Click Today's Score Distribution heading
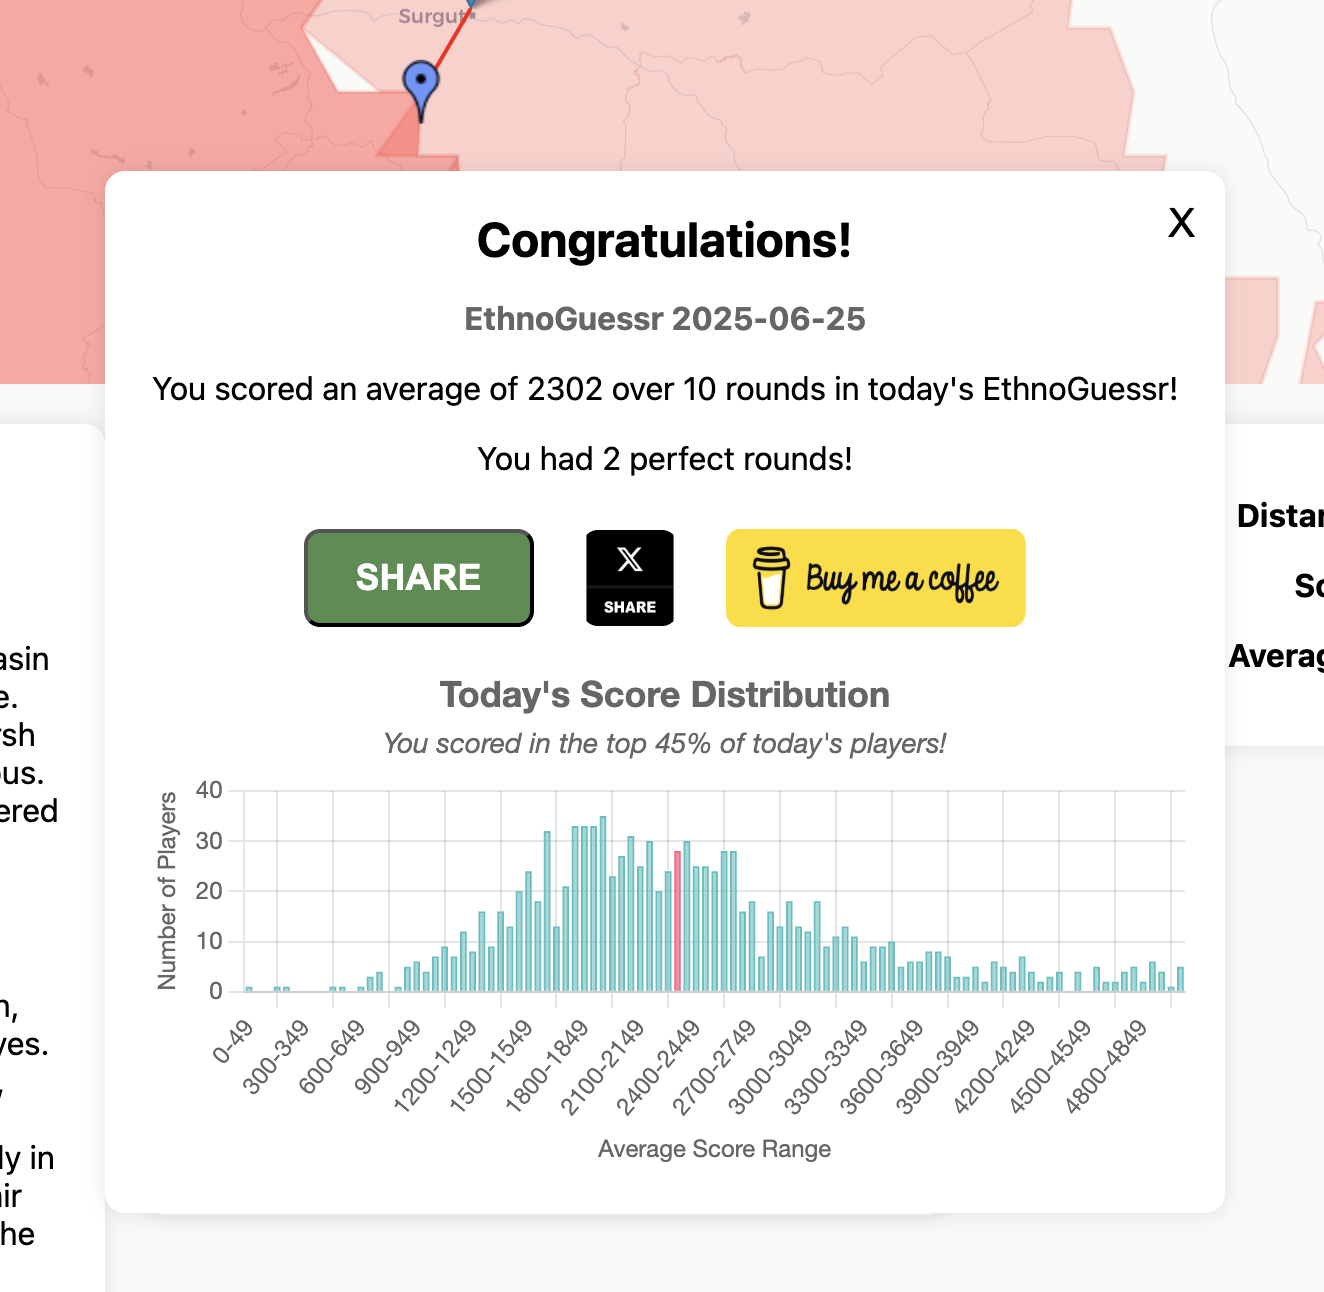This screenshot has height=1292, width=1324. coord(665,695)
